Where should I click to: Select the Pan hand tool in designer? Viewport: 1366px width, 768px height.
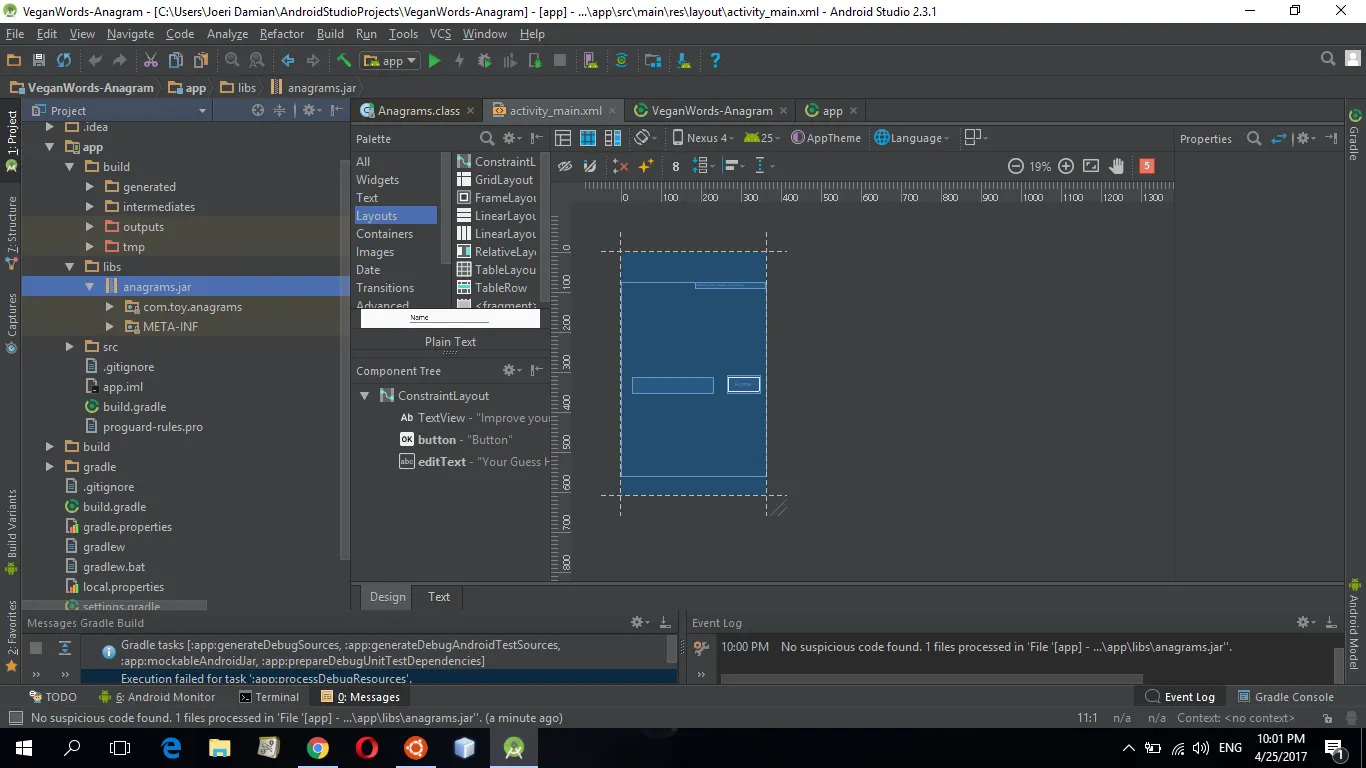coord(1116,166)
